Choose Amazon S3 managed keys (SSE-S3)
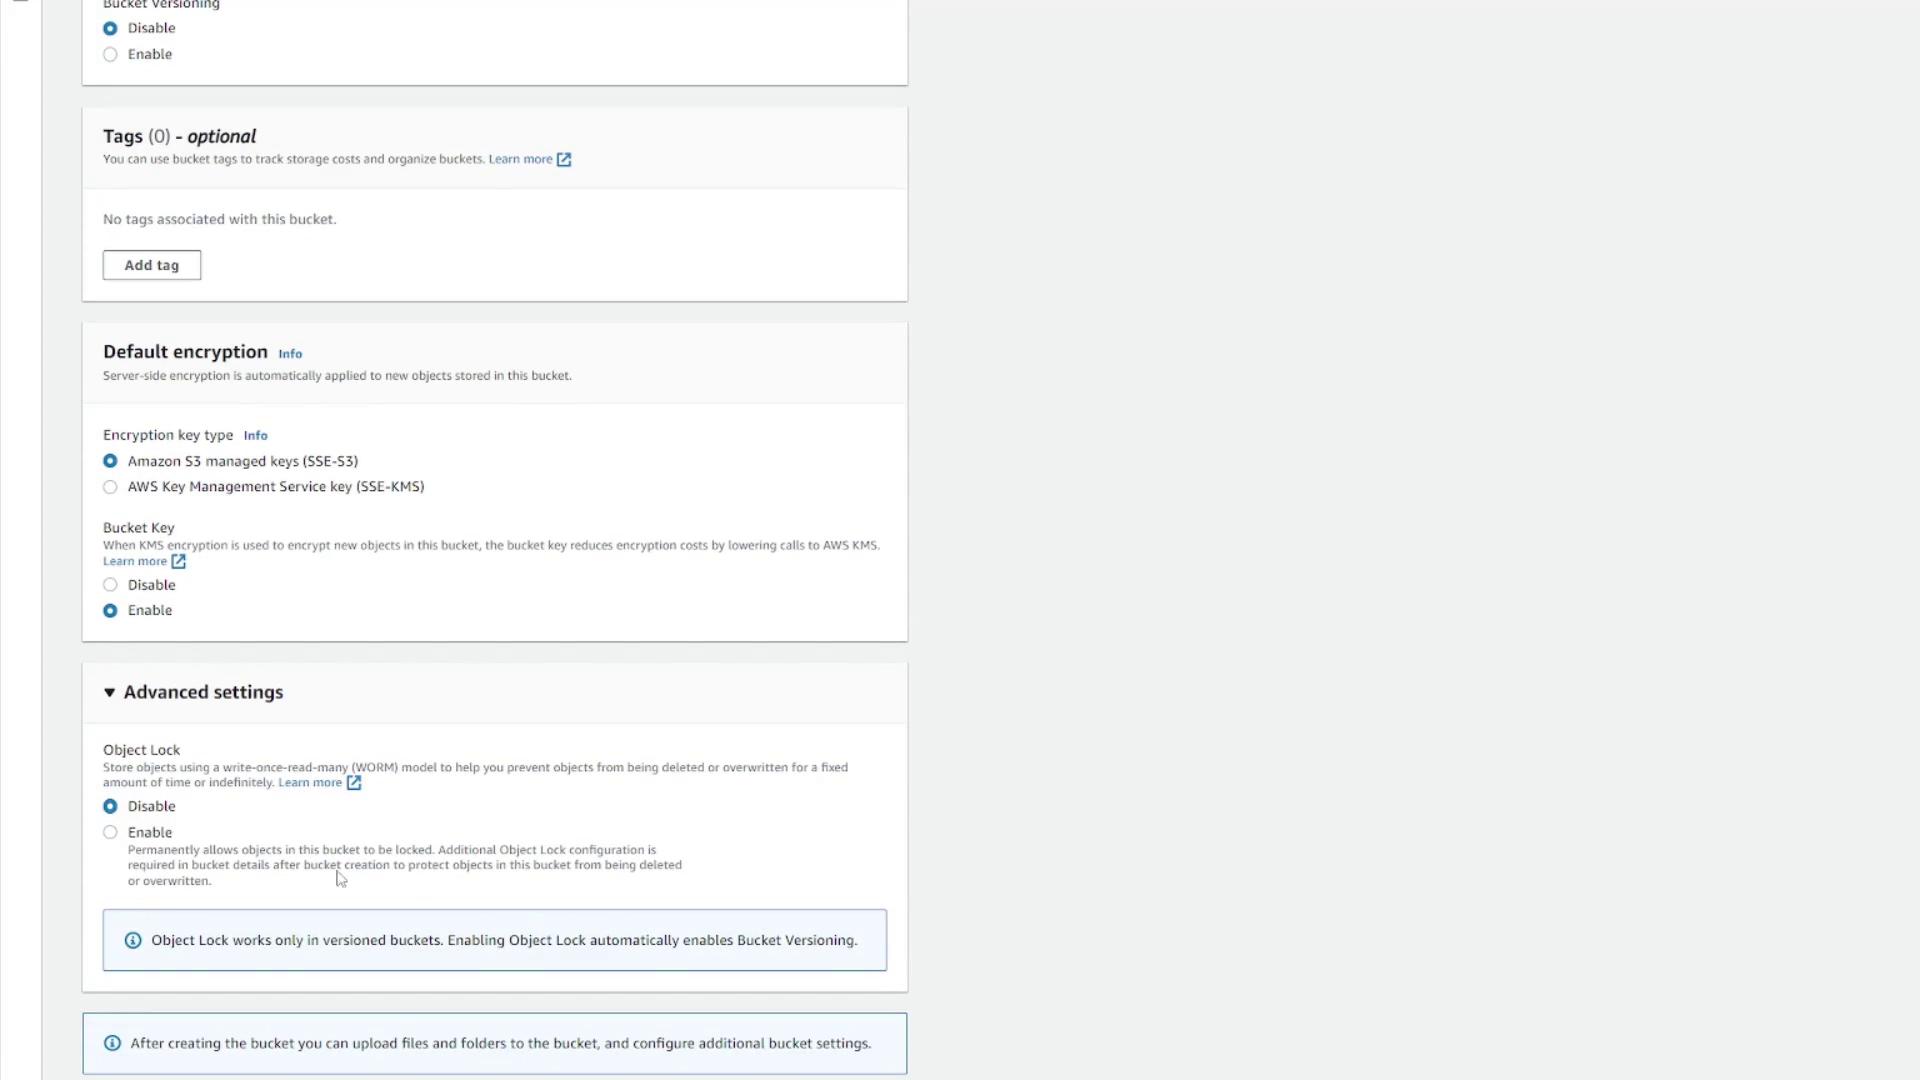This screenshot has height=1080, width=1920. tap(110, 462)
